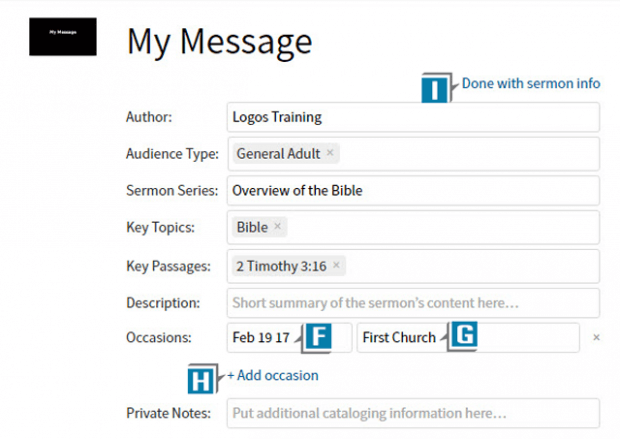Edit the Sermon Series field
Screen dimensions: 620x439
412,190
